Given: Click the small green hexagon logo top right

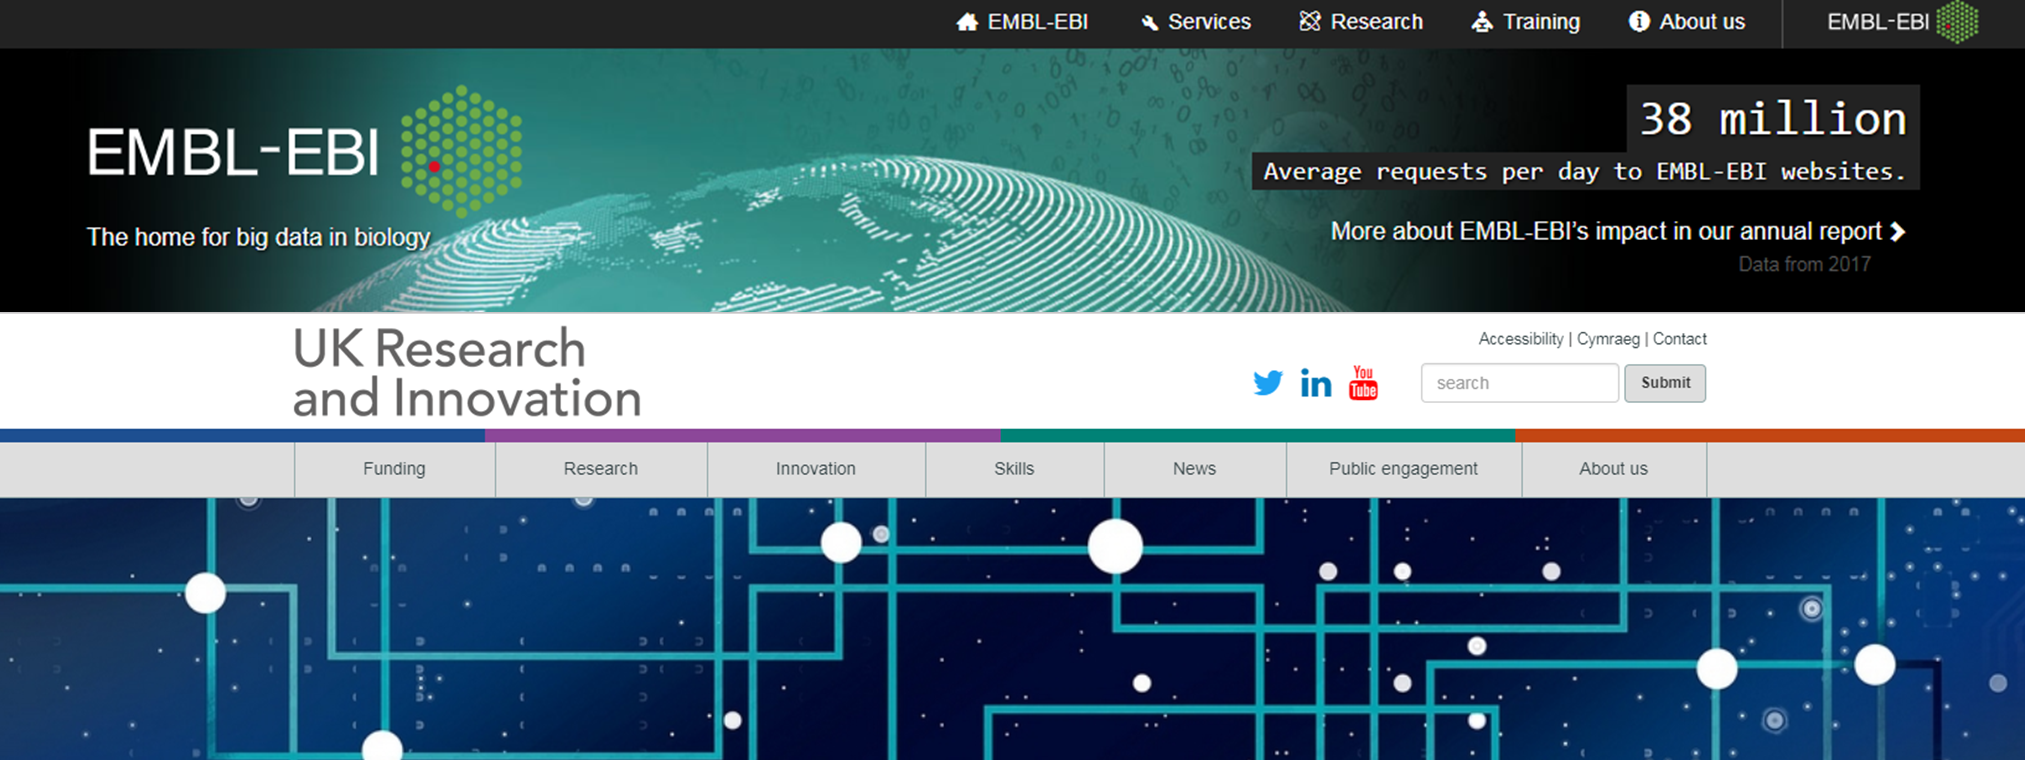Looking at the screenshot, I should coord(1957,22).
